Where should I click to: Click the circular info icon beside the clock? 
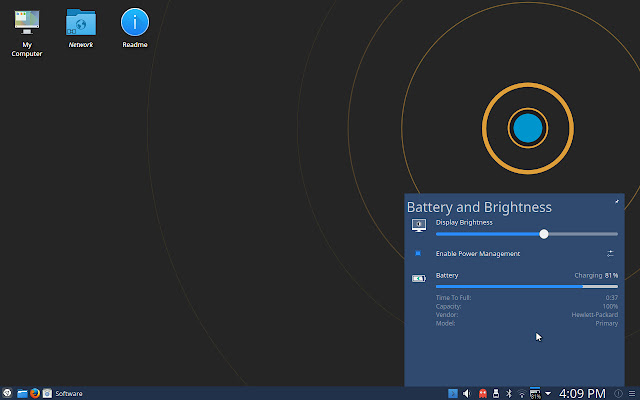tap(618, 393)
